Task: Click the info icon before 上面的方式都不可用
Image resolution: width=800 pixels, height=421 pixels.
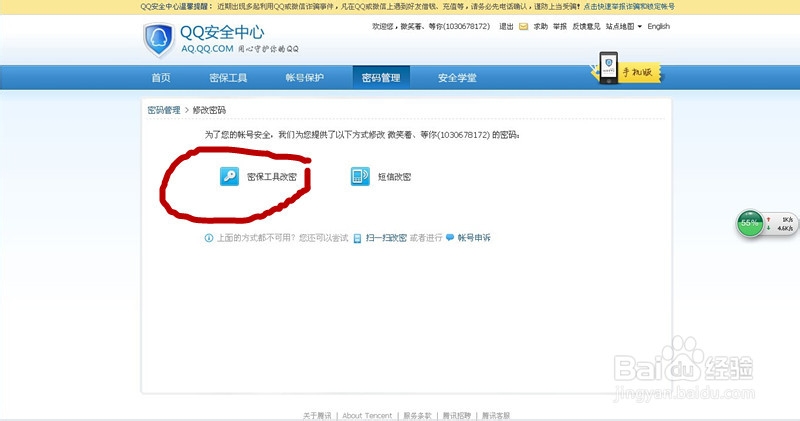Action: coord(209,238)
